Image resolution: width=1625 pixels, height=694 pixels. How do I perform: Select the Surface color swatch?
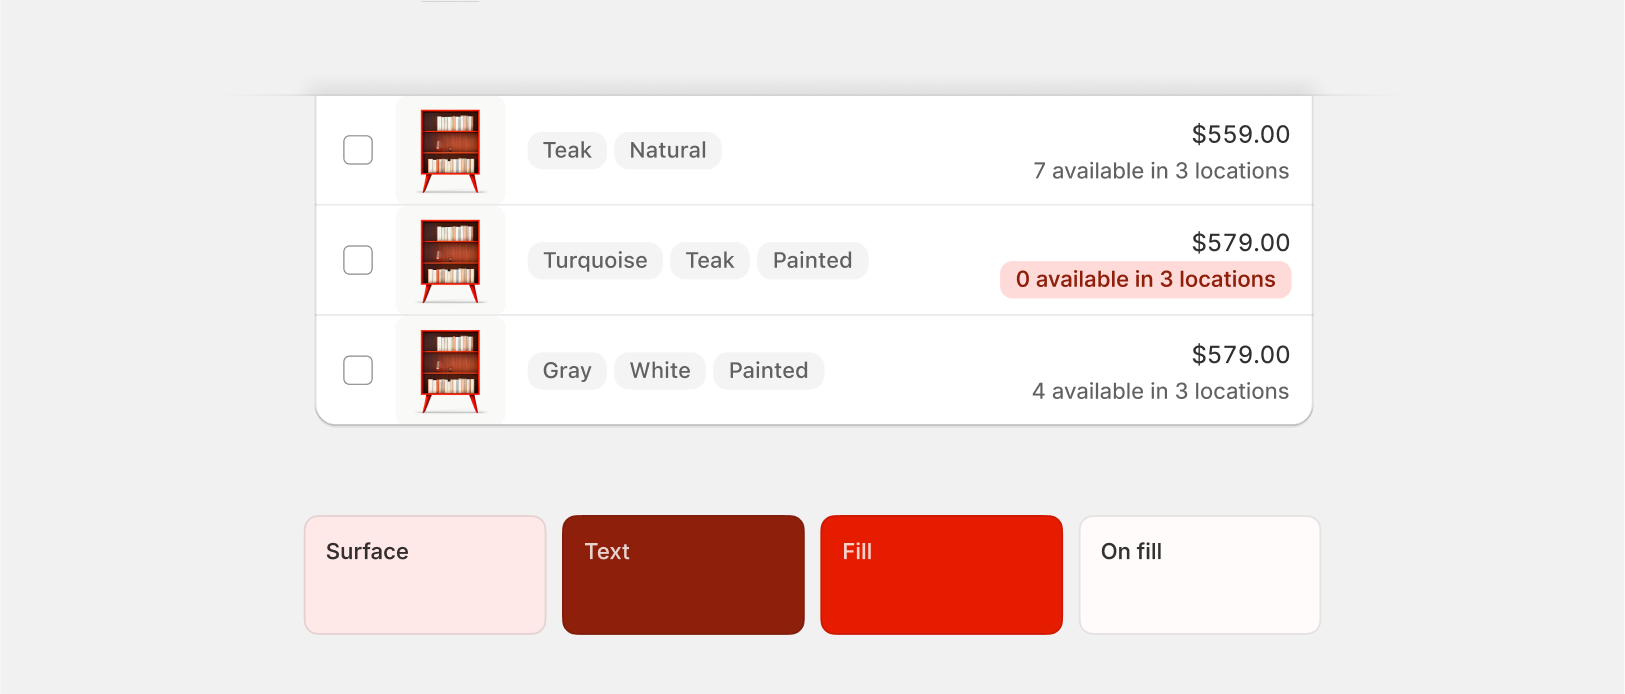[425, 575]
